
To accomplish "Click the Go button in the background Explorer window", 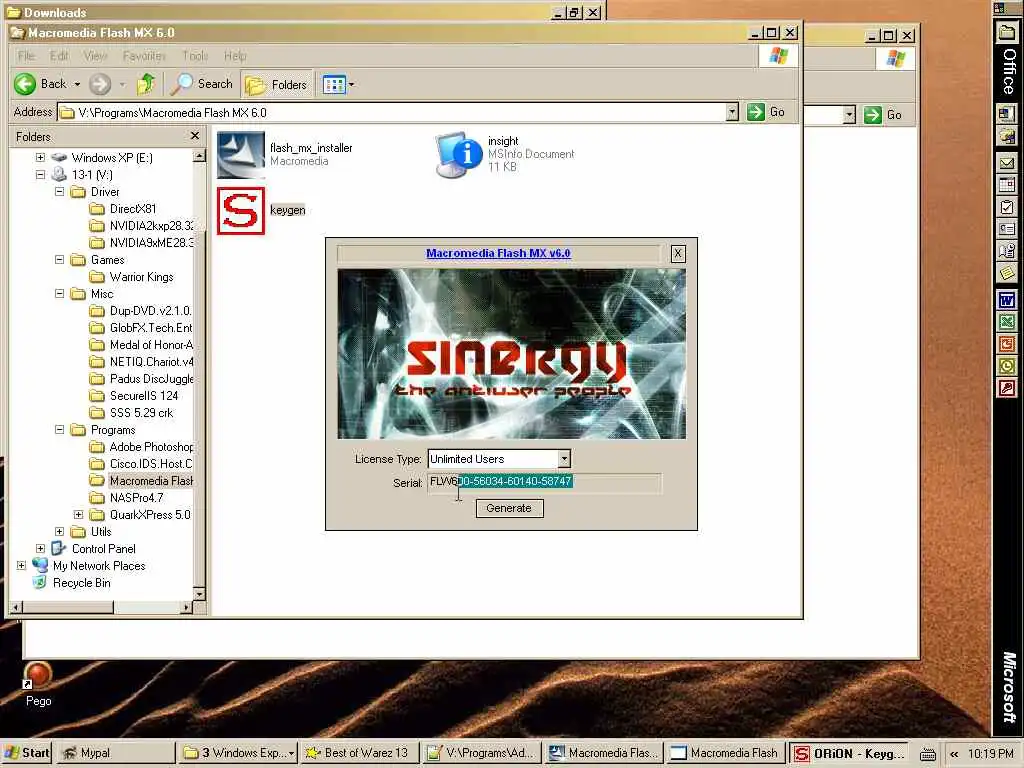I will pos(883,115).
